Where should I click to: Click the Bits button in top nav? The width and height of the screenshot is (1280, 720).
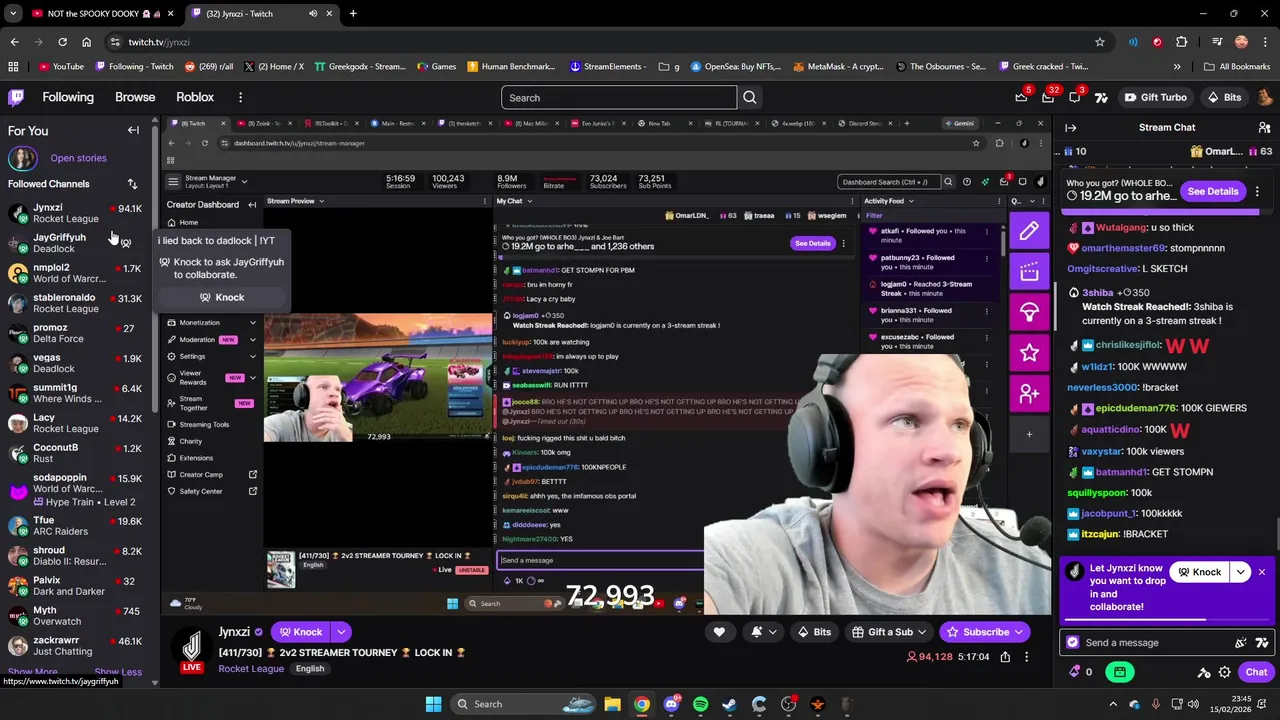point(1225,97)
